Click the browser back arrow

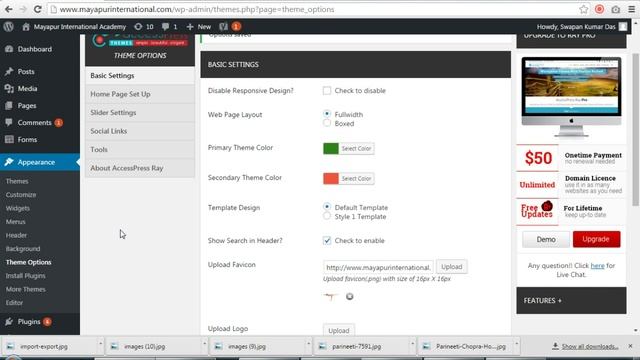pos(8,9)
